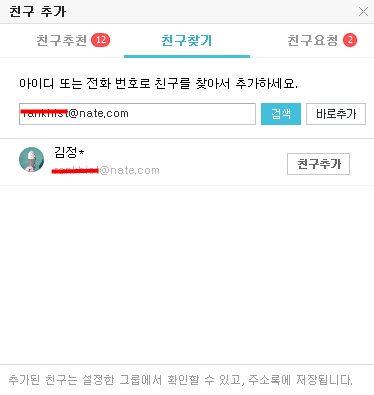This screenshot has height=395, width=374.
Task: Click the red 2 badge on 친구요청
Action: coord(350,40)
